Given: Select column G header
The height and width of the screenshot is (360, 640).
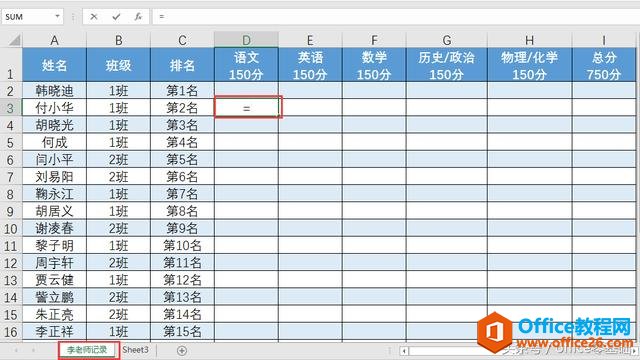Looking at the screenshot, I should [447, 40].
